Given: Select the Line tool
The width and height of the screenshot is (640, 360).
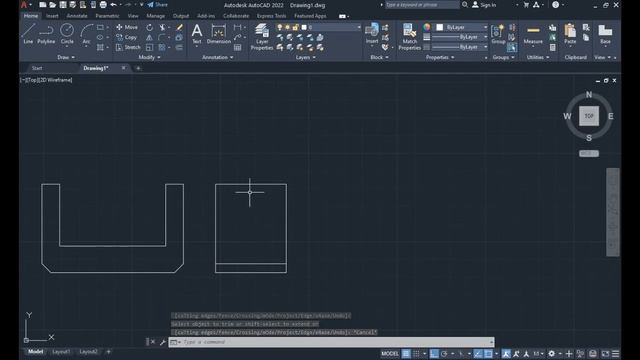Looking at the screenshot, I should coord(28,34).
